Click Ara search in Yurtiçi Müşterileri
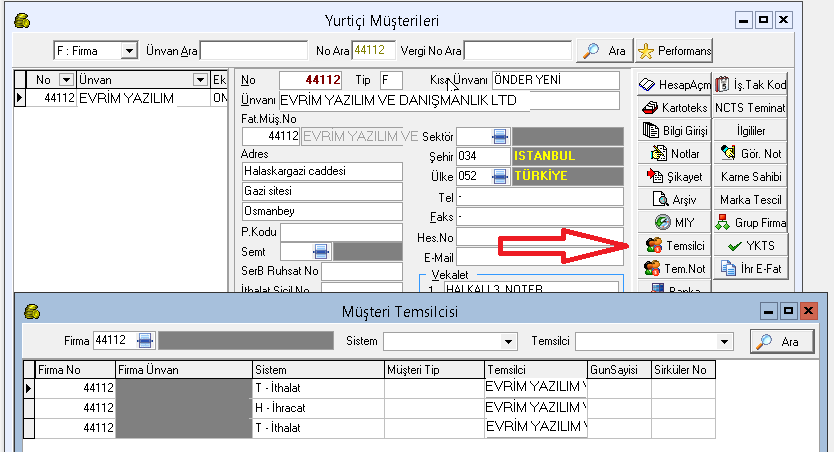Image resolution: width=840 pixels, height=452 pixels. click(605, 51)
